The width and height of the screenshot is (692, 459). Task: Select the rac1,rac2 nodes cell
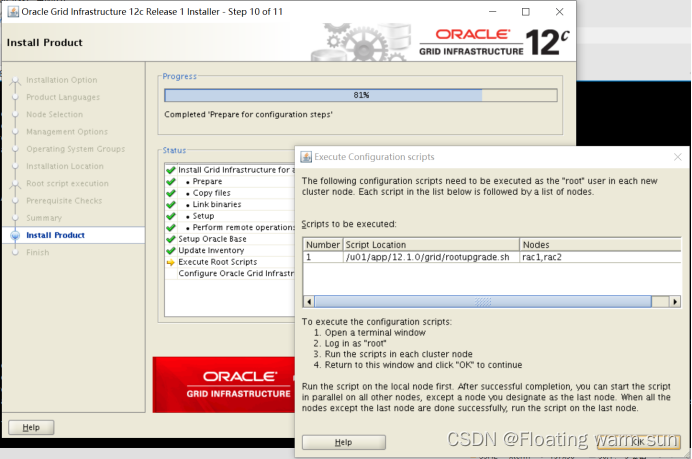tap(600, 257)
